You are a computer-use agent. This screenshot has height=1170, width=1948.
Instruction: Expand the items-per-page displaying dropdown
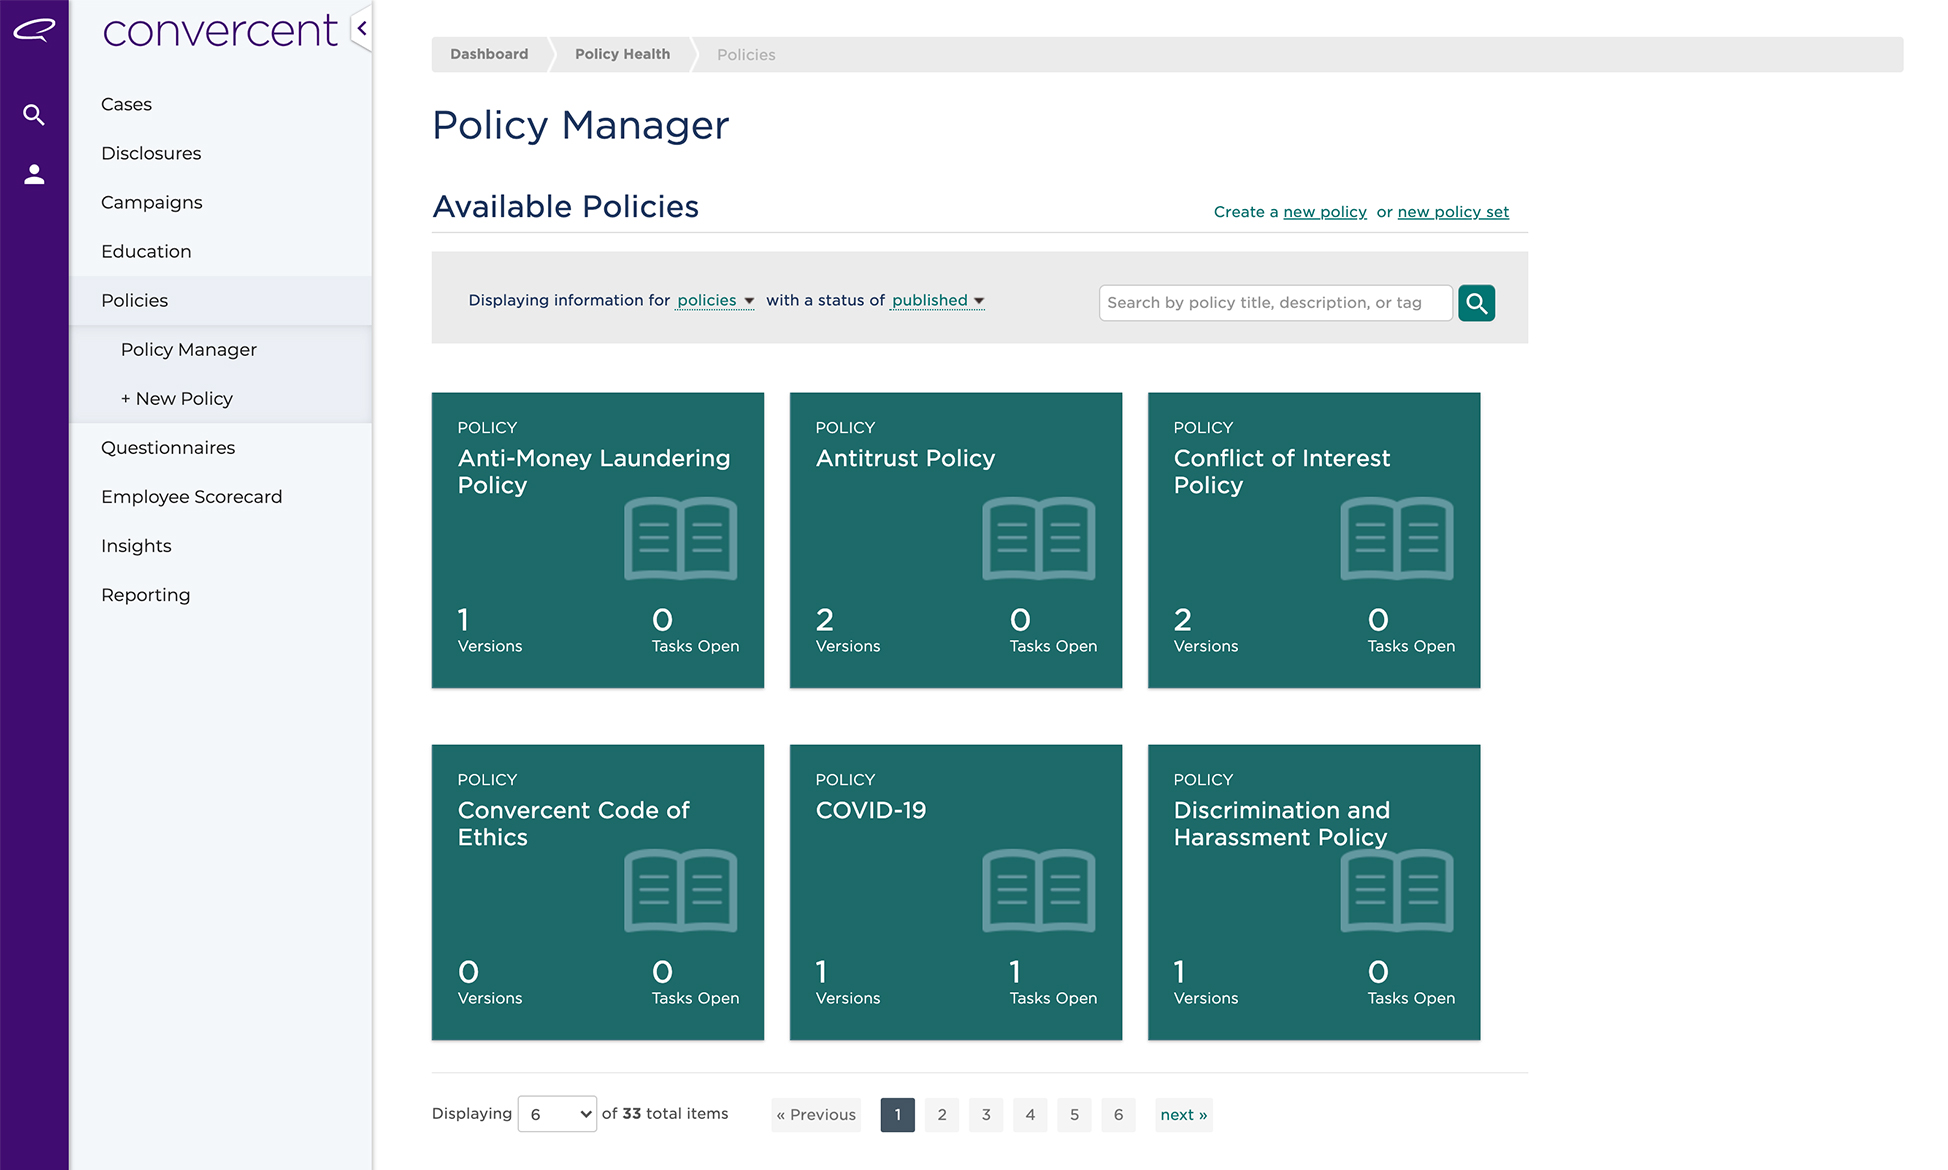point(557,1114)
